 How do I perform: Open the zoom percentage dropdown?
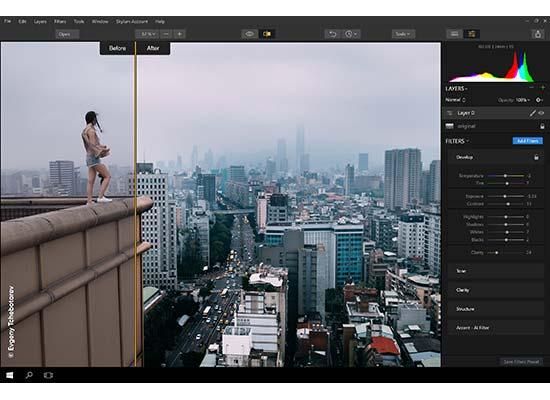pyautogui.click(x=147, y=34)
